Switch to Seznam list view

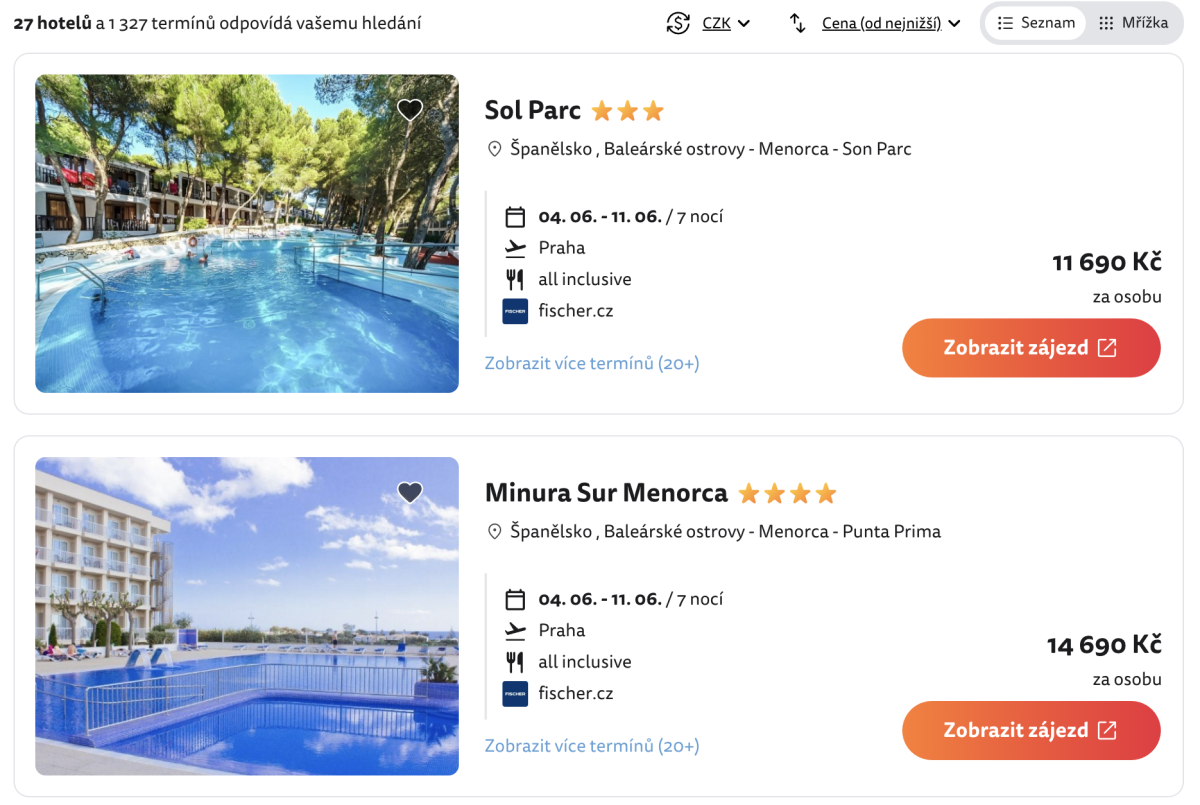[1036, 23]
